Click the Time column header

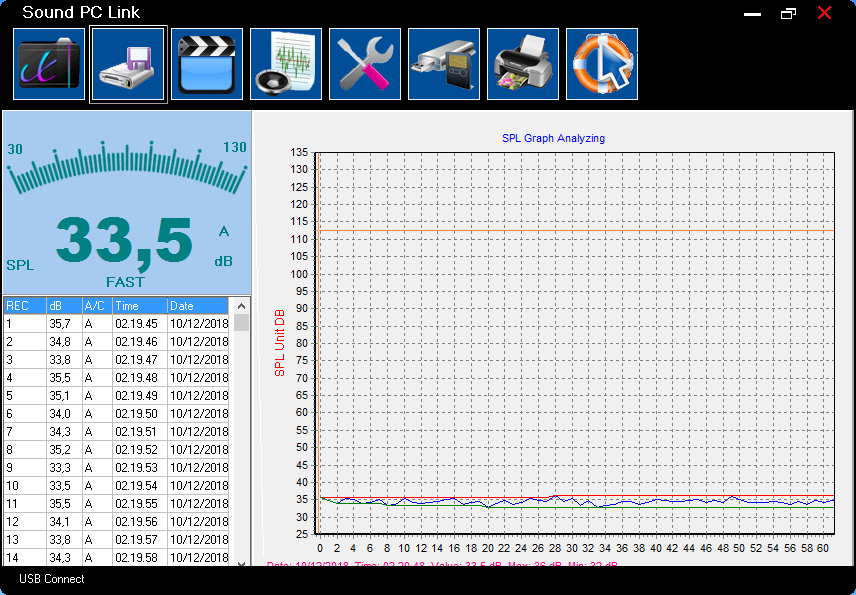[x=140, y=306]
